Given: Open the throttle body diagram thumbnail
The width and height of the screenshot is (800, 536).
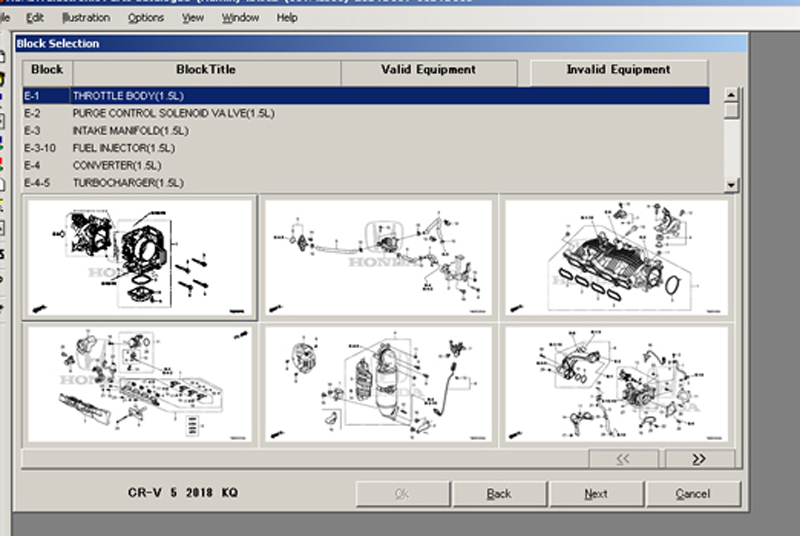Looking at the screenshot, I should click(x=140, y=258).
